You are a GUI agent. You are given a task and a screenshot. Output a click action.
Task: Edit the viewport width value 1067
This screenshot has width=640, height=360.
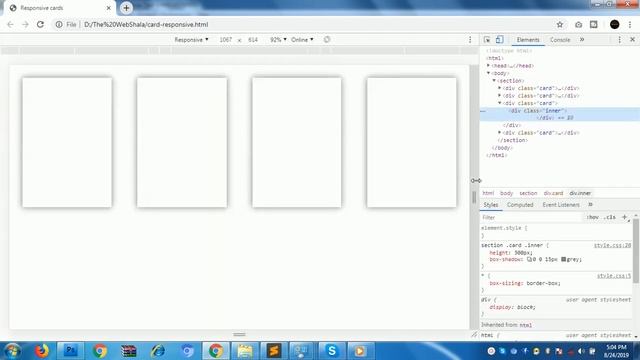pyautogui.click(x=226, y=40)
